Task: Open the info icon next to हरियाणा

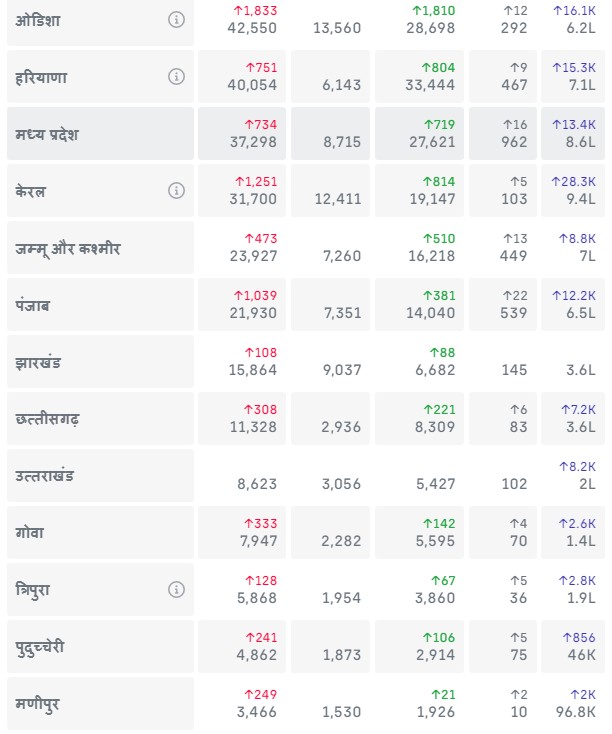Action: (176, 77)
